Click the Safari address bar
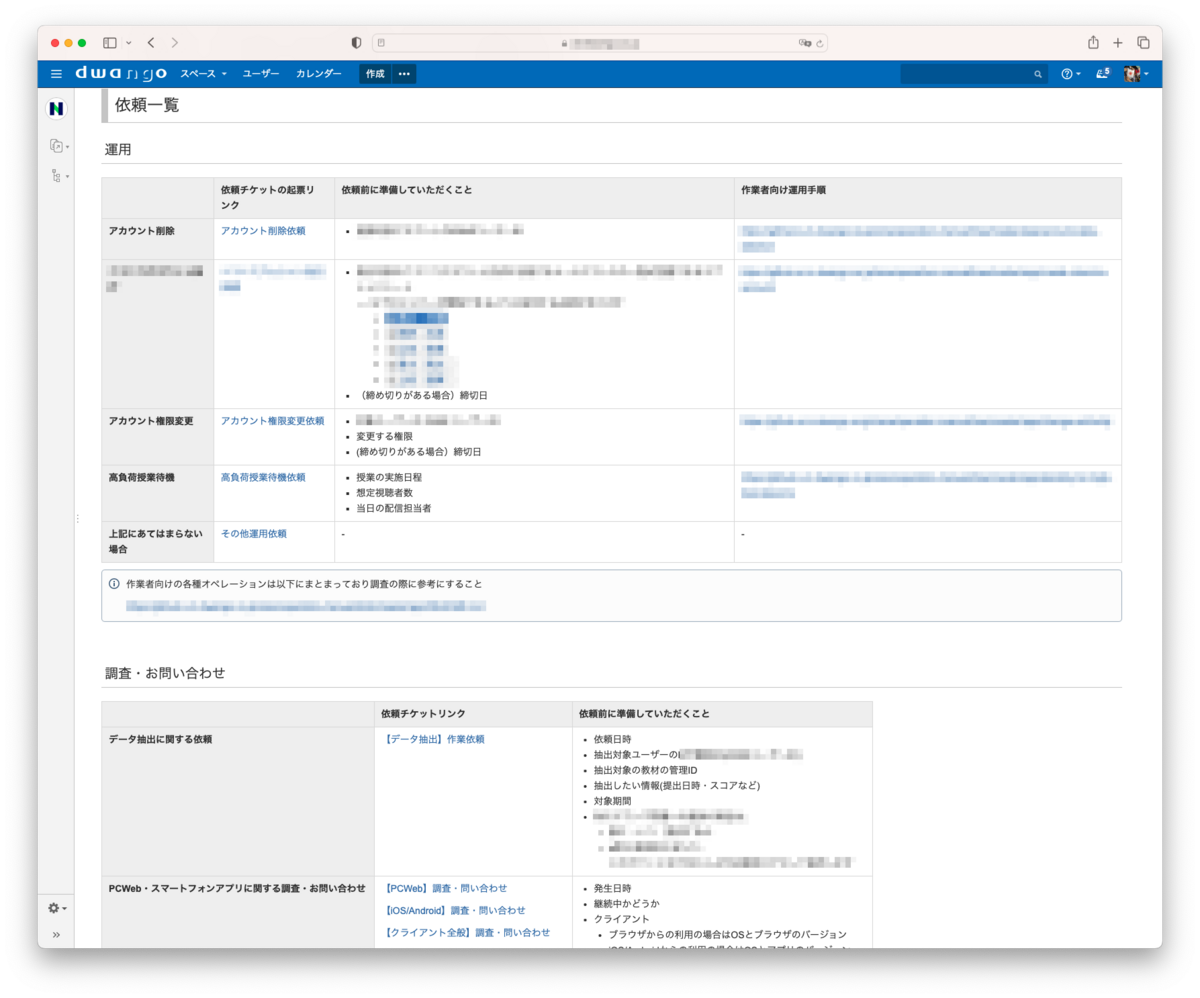This screenshot has height=998, width=1200. click(600, 43)
